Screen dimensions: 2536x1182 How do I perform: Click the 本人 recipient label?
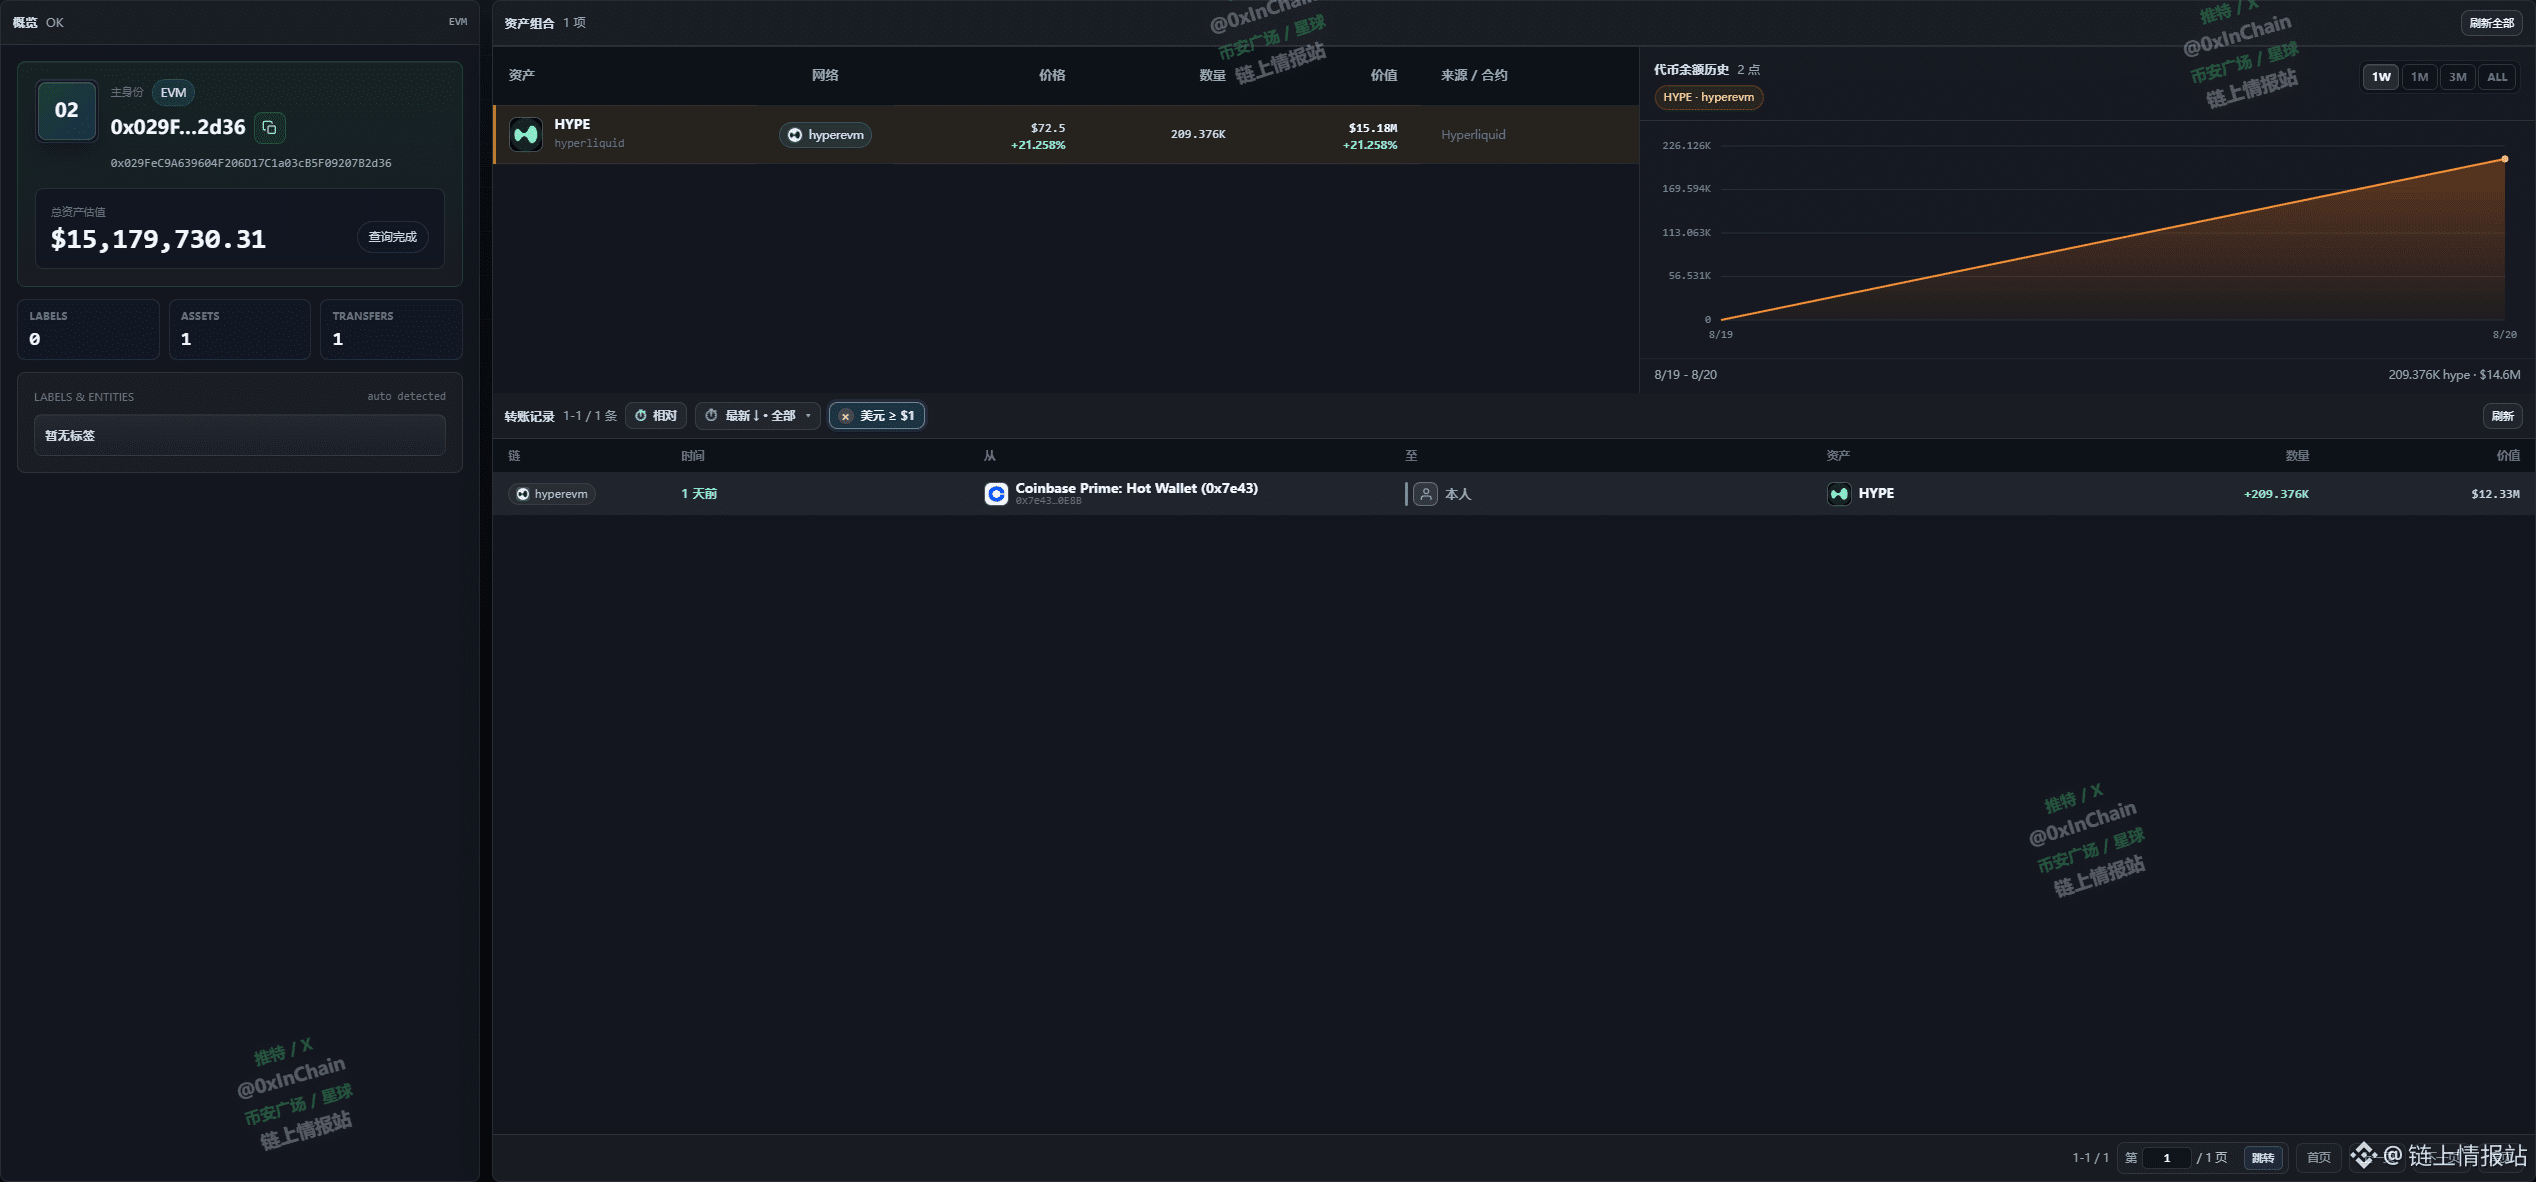pyautogui.click(x=1458, y=494)
